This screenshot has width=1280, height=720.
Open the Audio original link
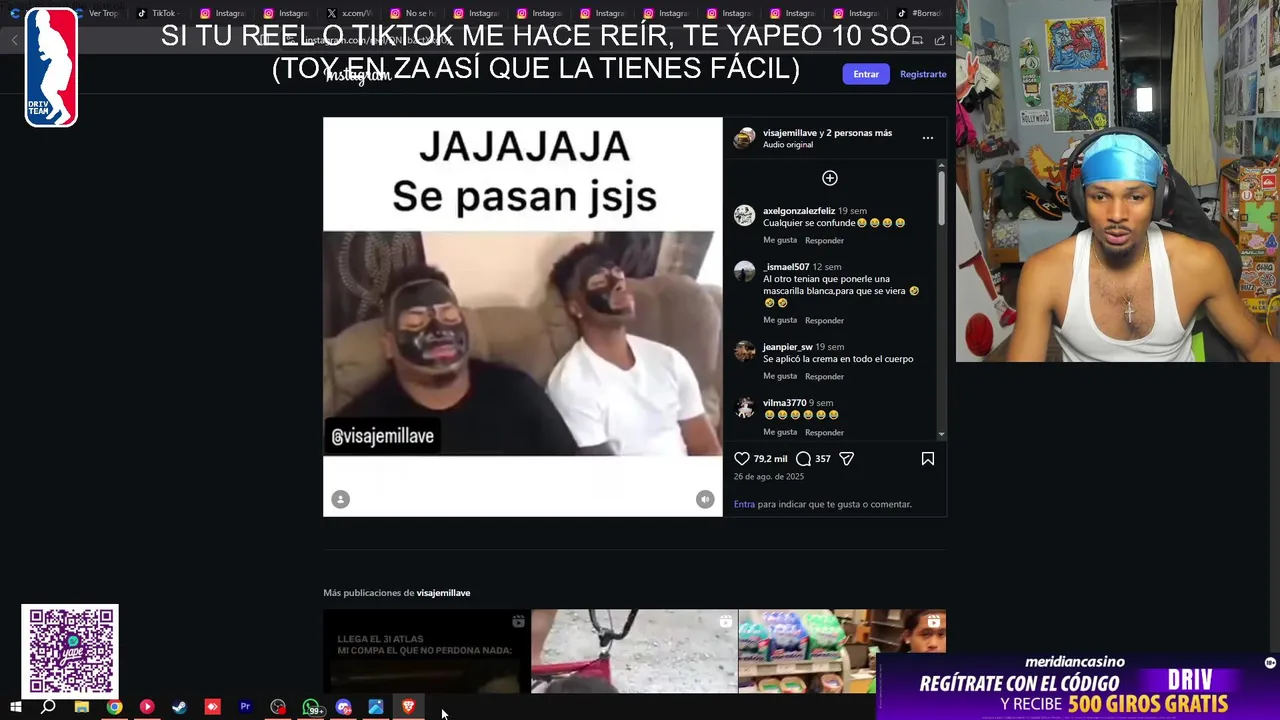click(x=788, y=145)
